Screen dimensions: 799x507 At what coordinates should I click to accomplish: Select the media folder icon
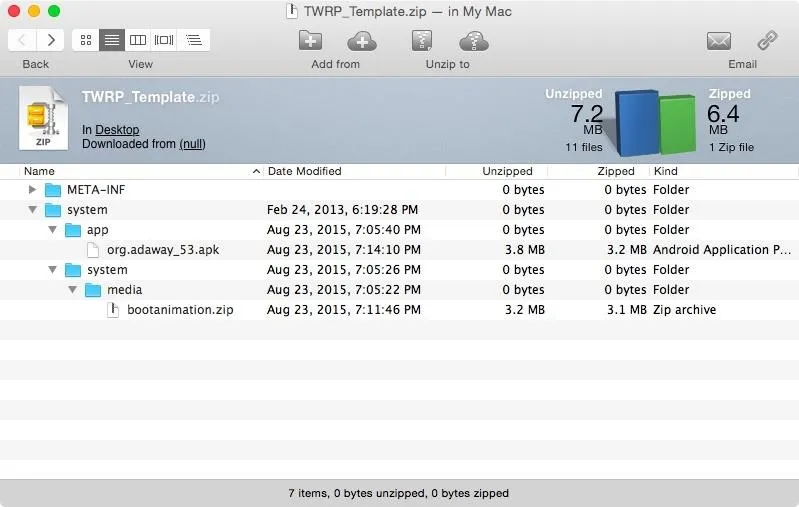[x=93, y=290]
